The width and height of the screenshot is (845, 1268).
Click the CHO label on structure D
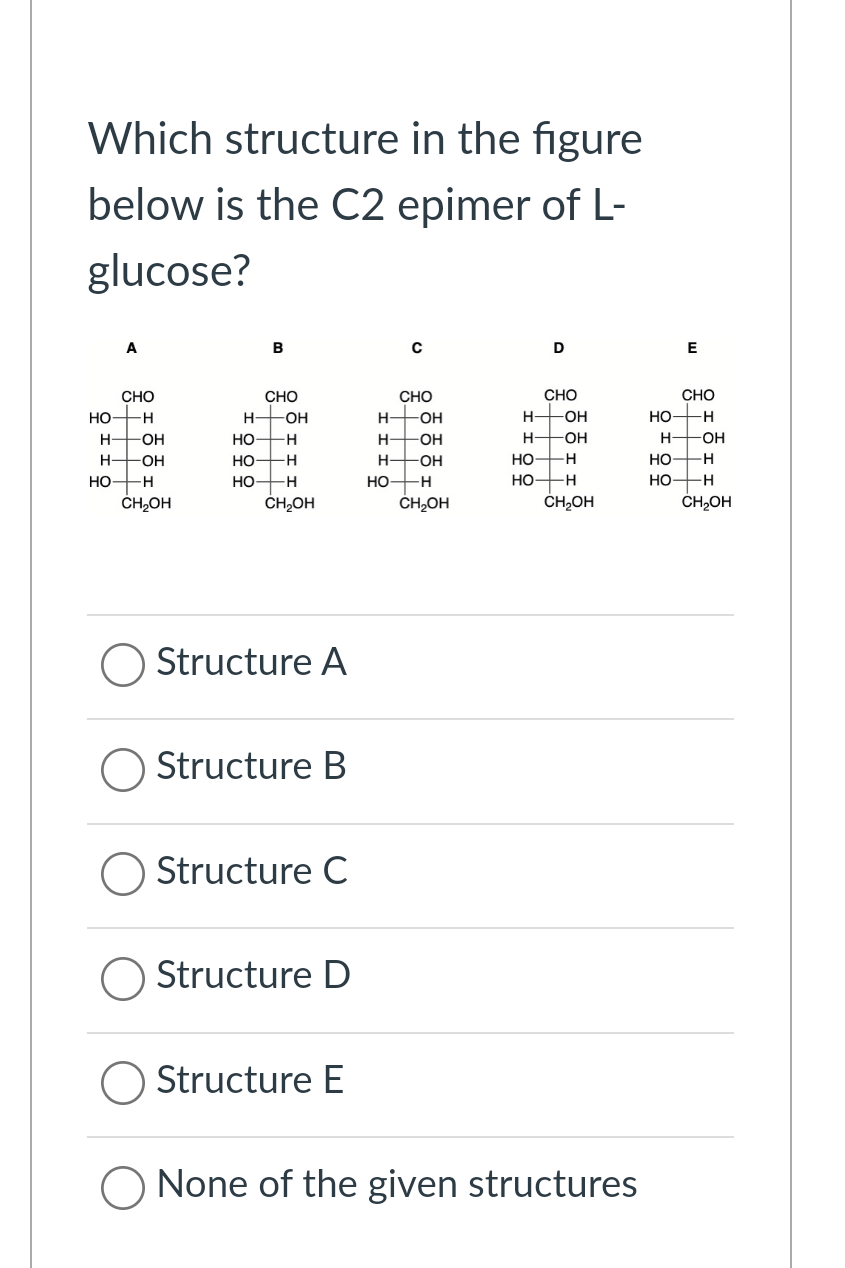tap(558, 396)
